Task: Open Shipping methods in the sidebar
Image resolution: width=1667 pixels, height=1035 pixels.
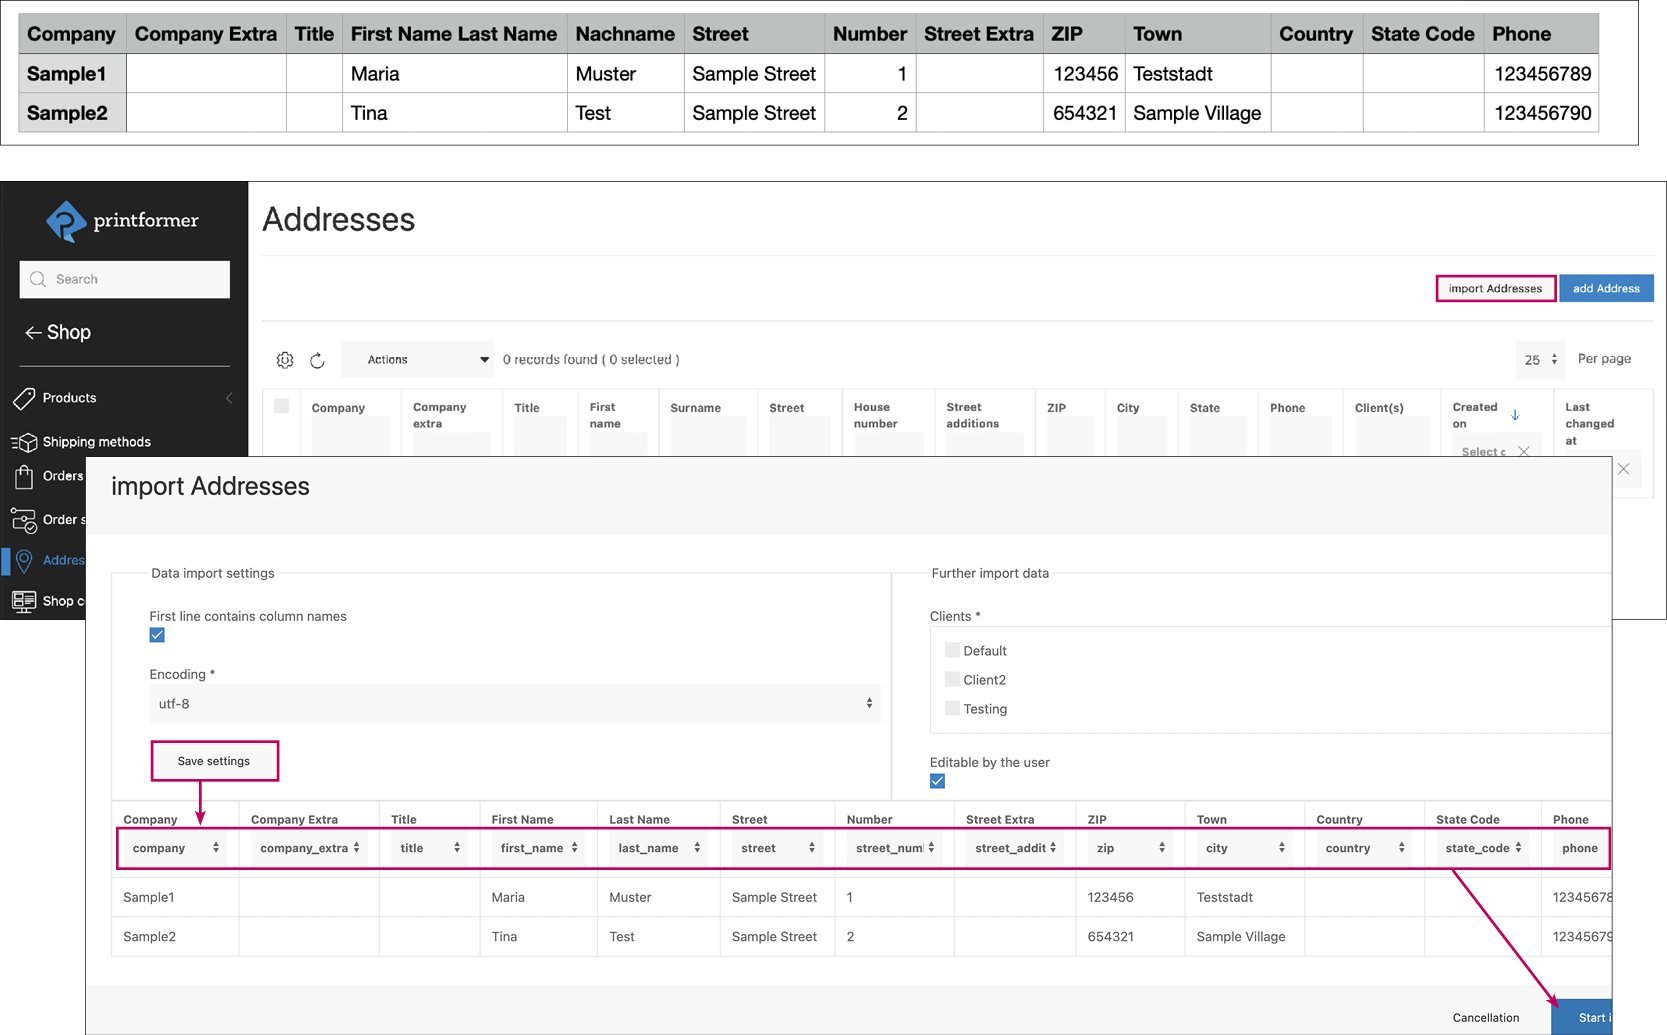Action: [96, 442]
